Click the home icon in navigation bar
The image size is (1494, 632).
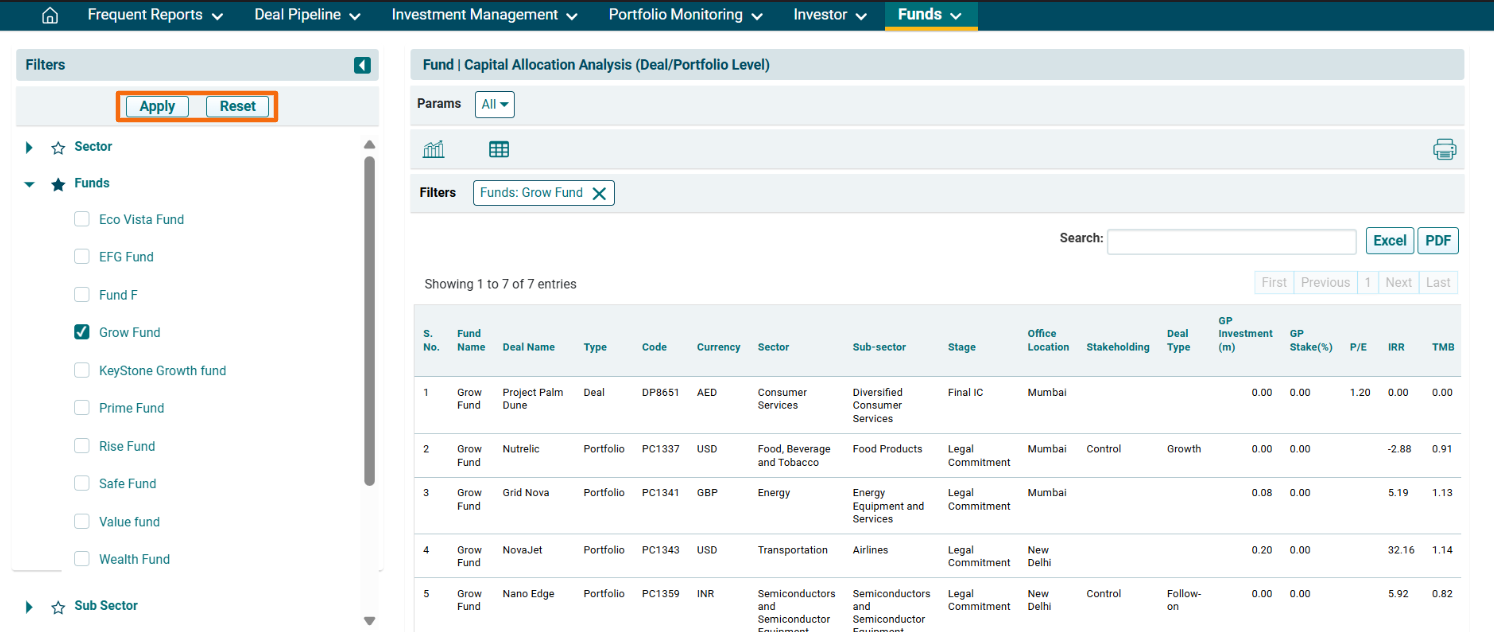[x=50, y=15]
